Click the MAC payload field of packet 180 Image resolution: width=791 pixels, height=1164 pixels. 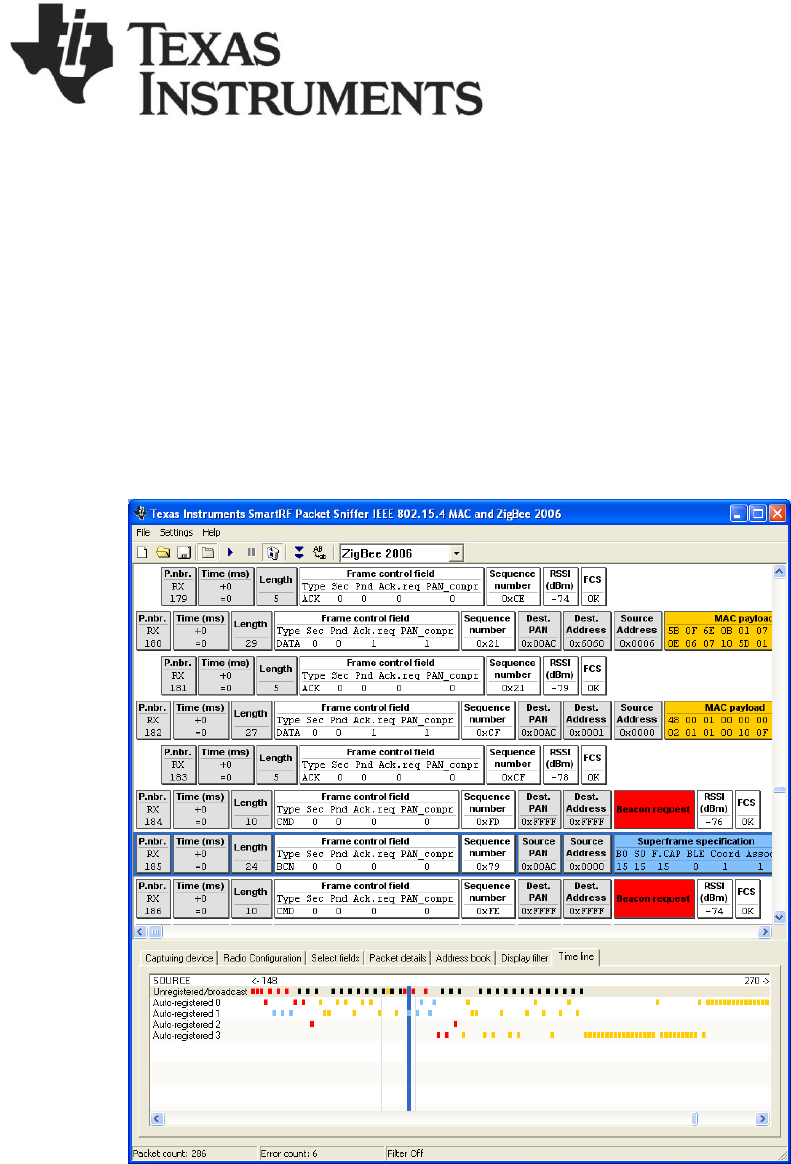tap(718, 631)
